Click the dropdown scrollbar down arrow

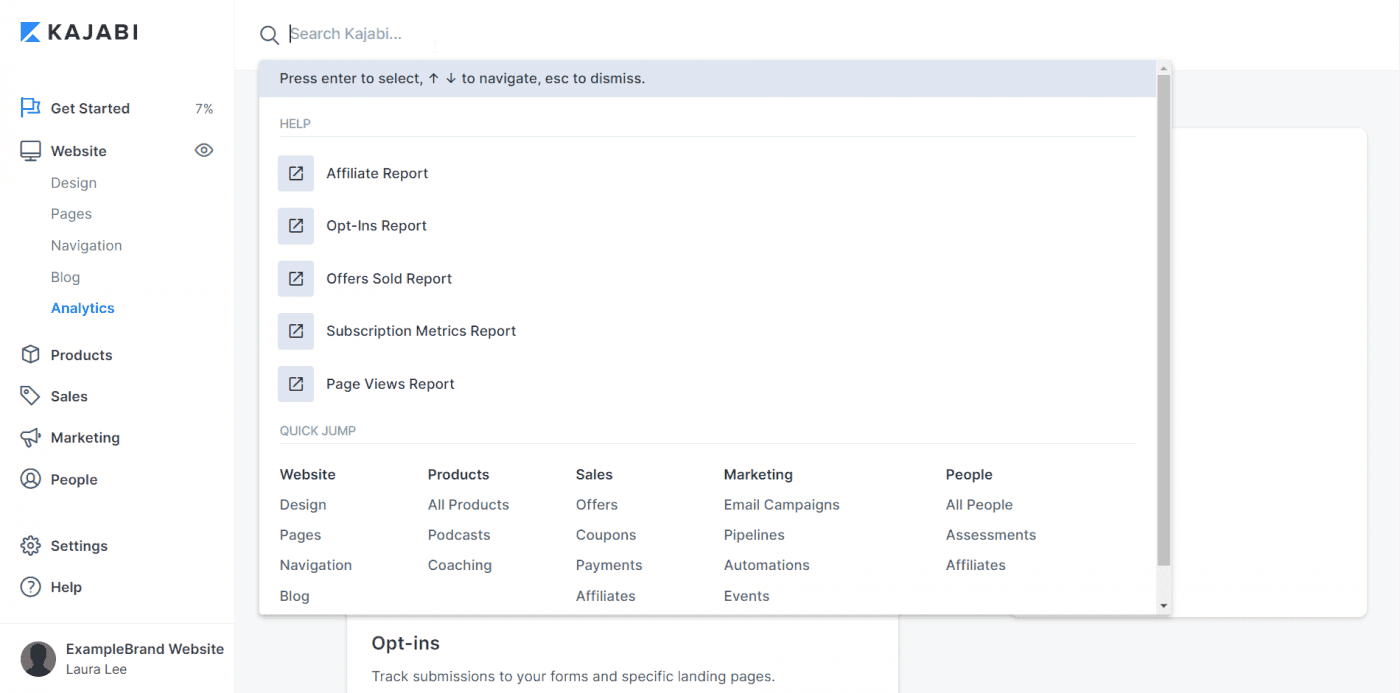[x=1163, y=606]
